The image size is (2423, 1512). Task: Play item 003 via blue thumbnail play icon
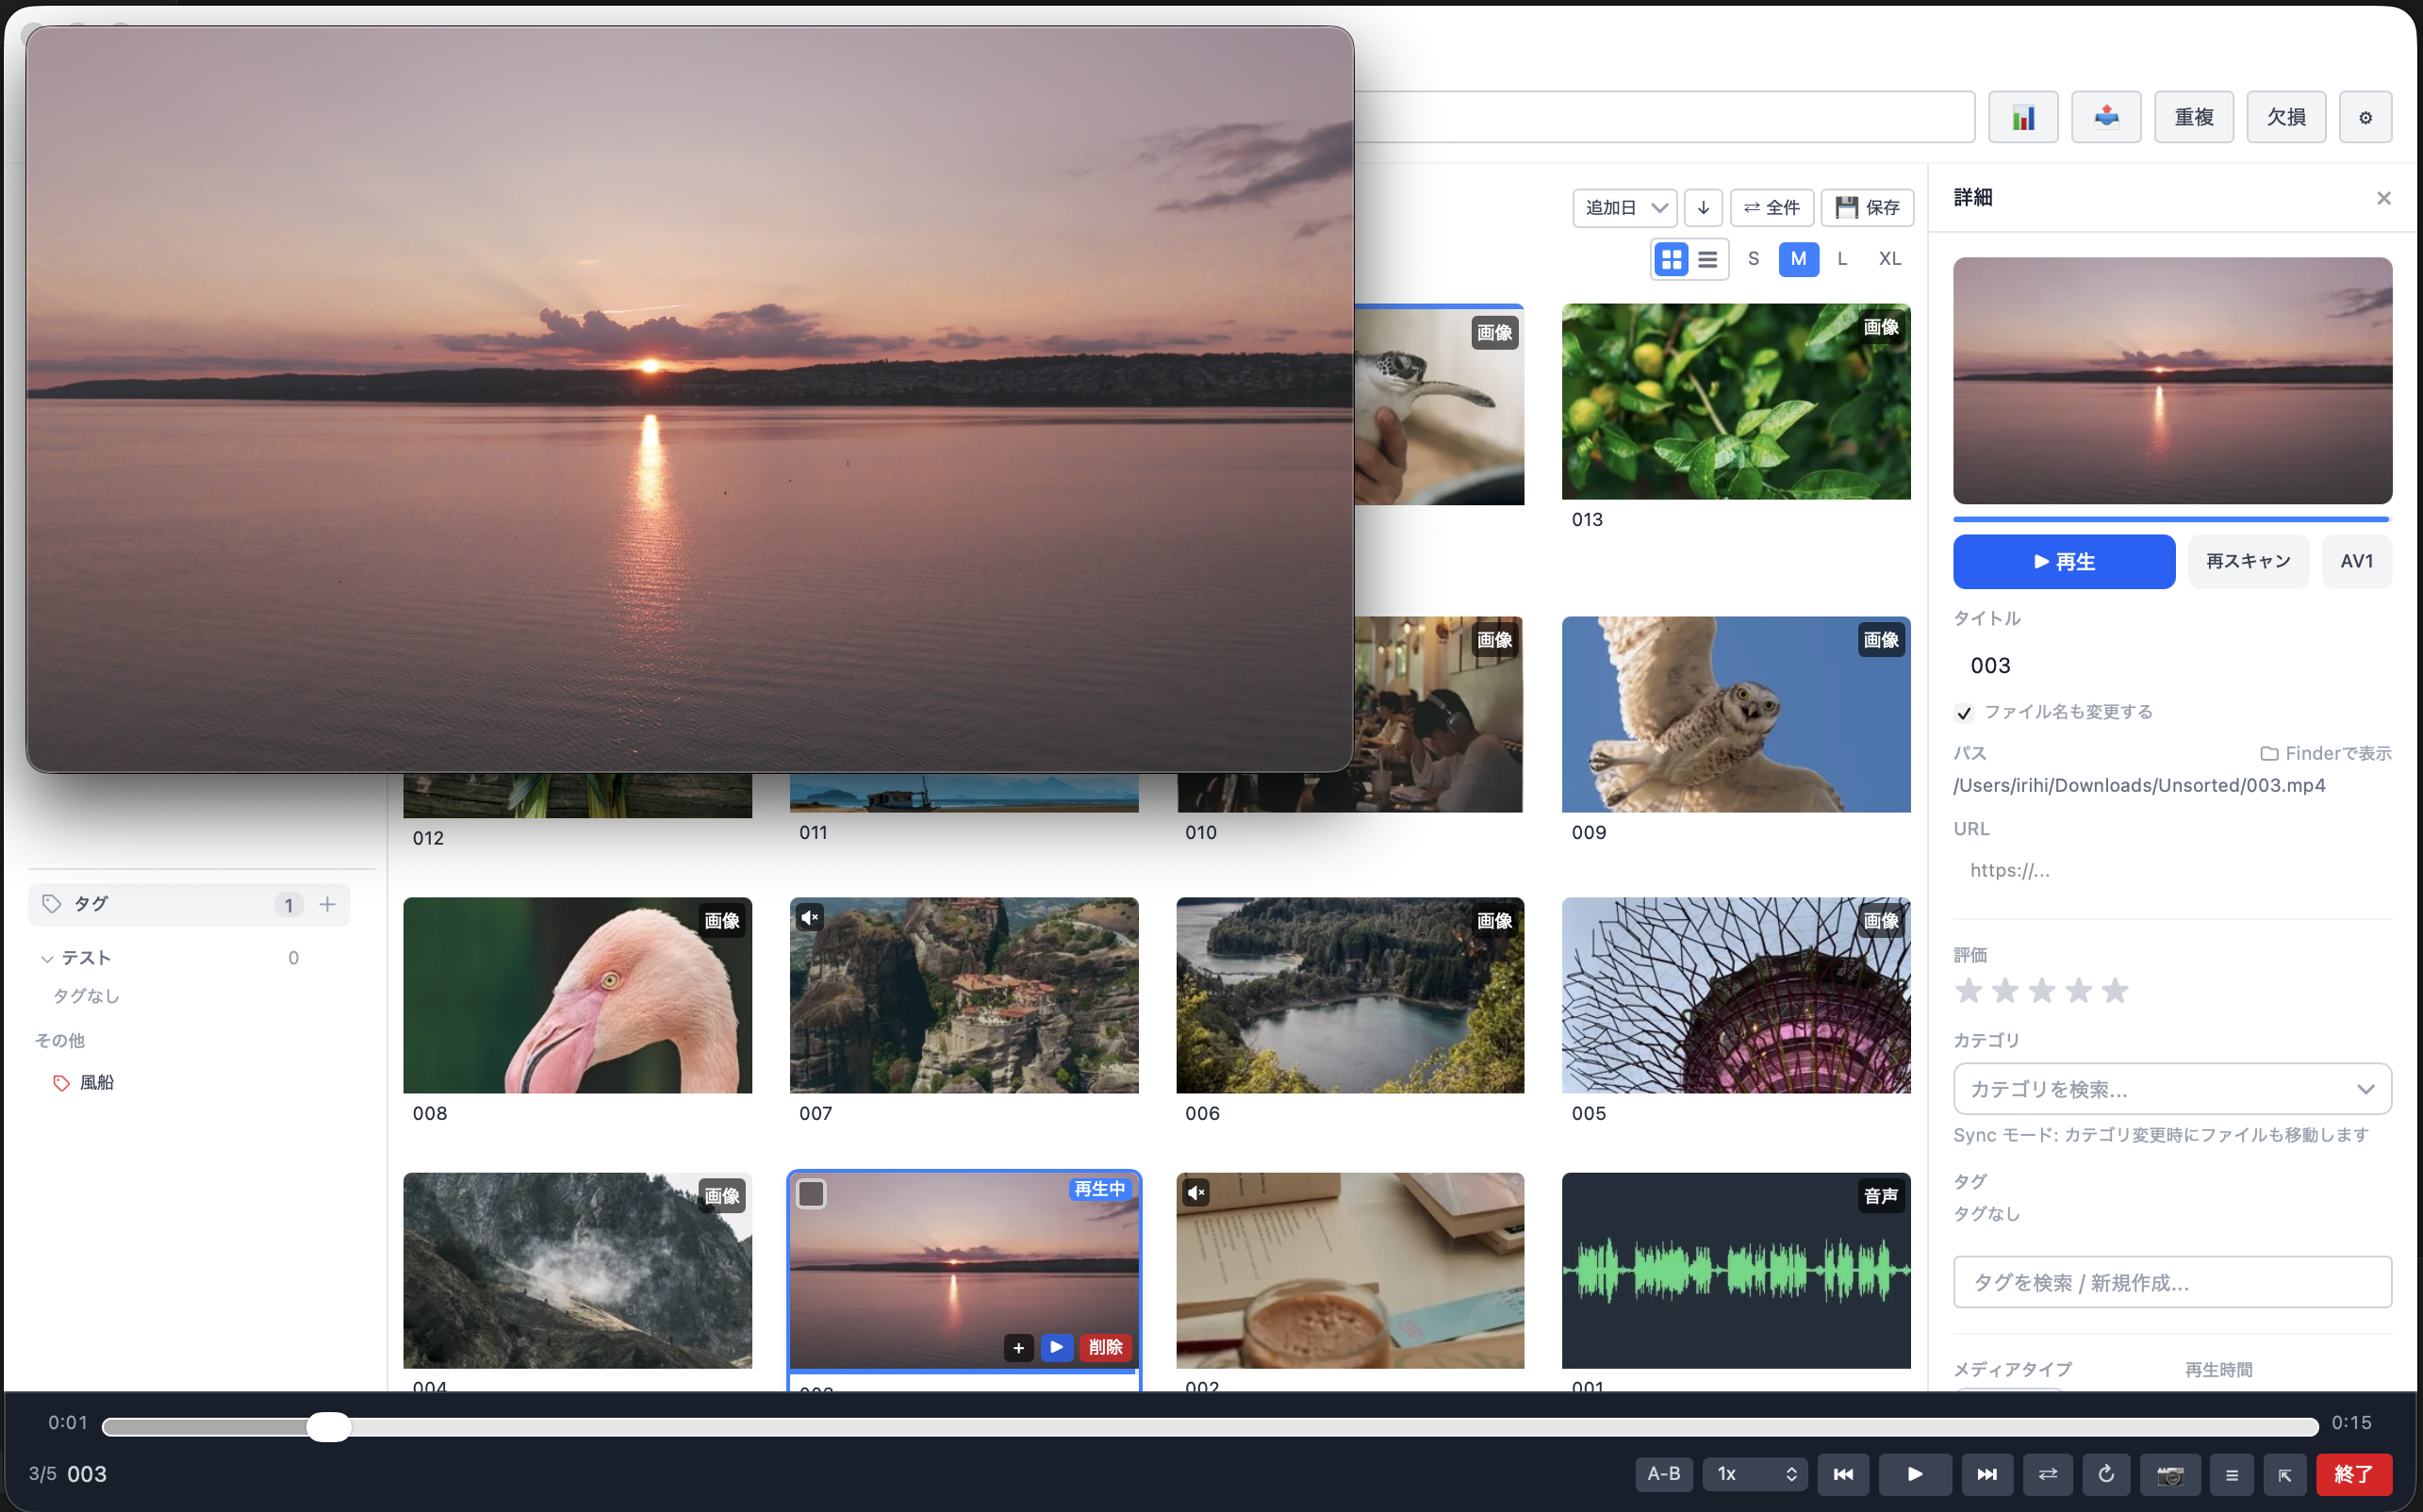tap(1056, 1347)
